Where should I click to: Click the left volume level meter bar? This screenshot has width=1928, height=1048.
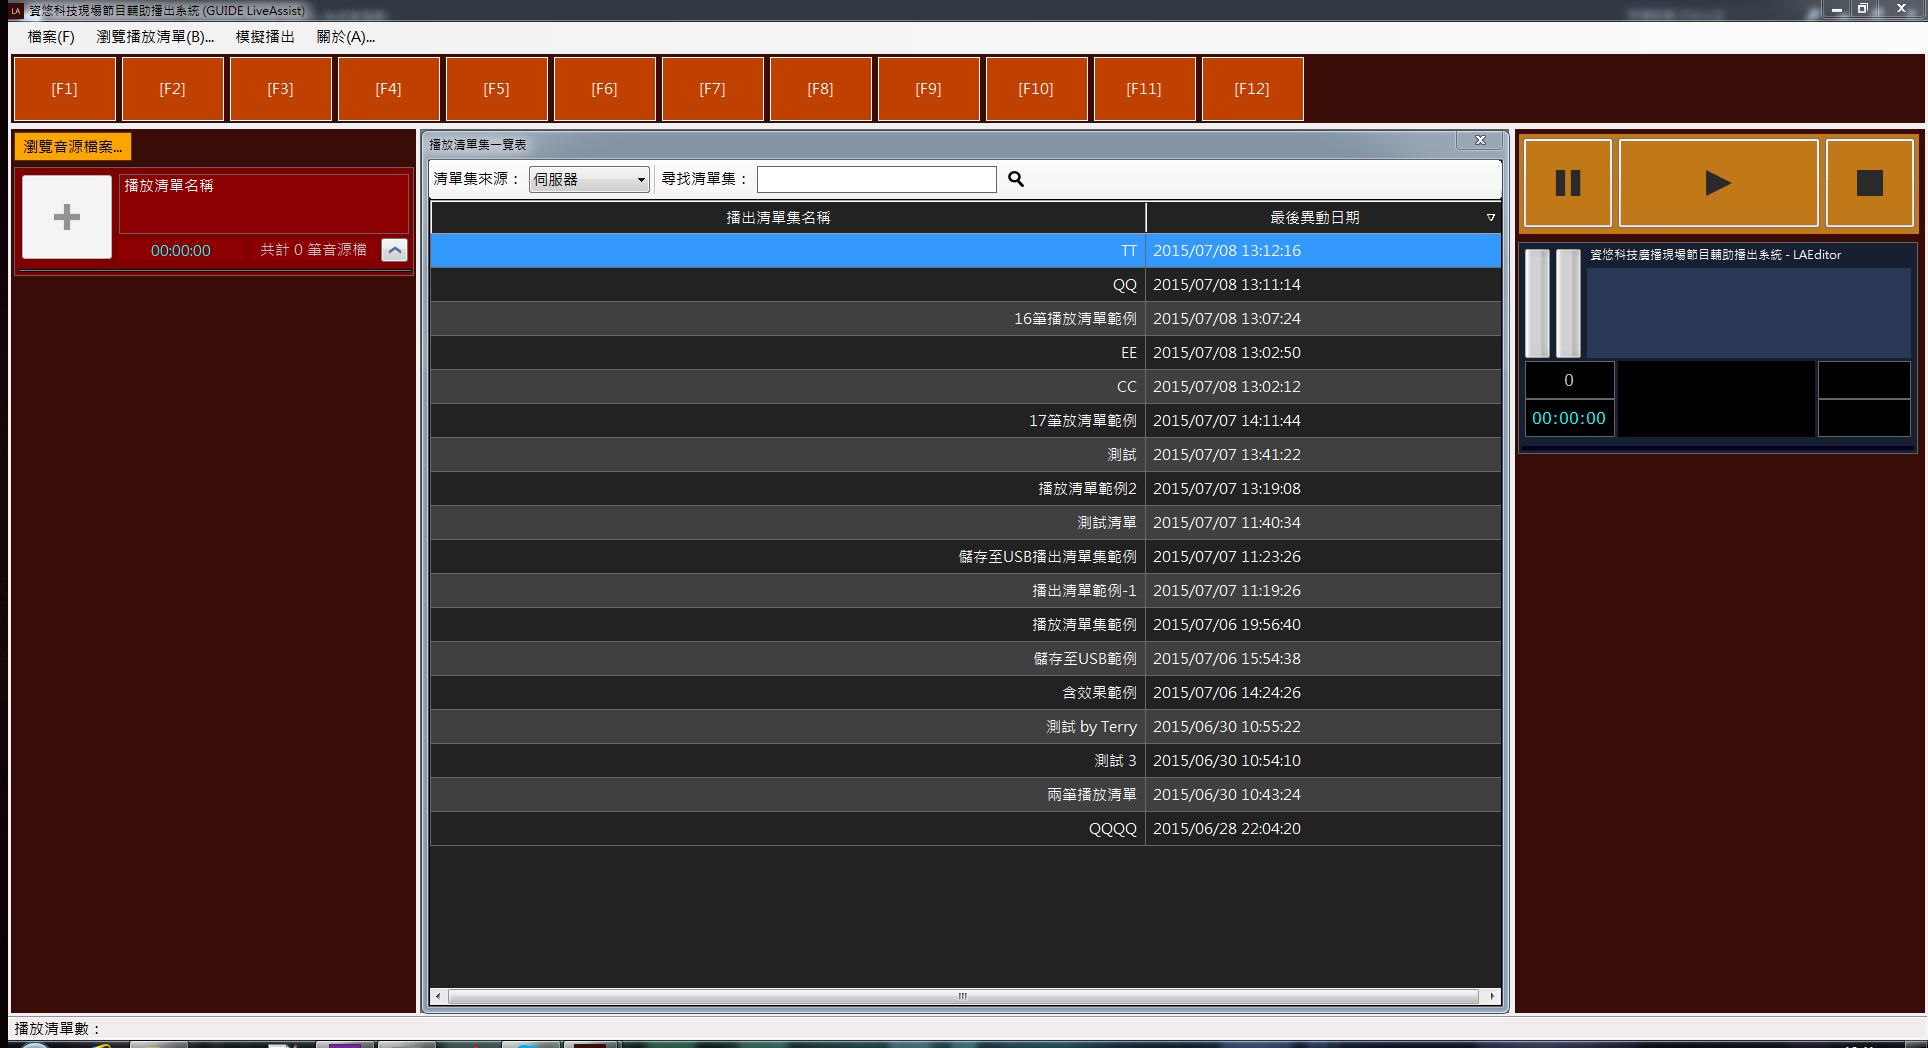point(1538,303)
